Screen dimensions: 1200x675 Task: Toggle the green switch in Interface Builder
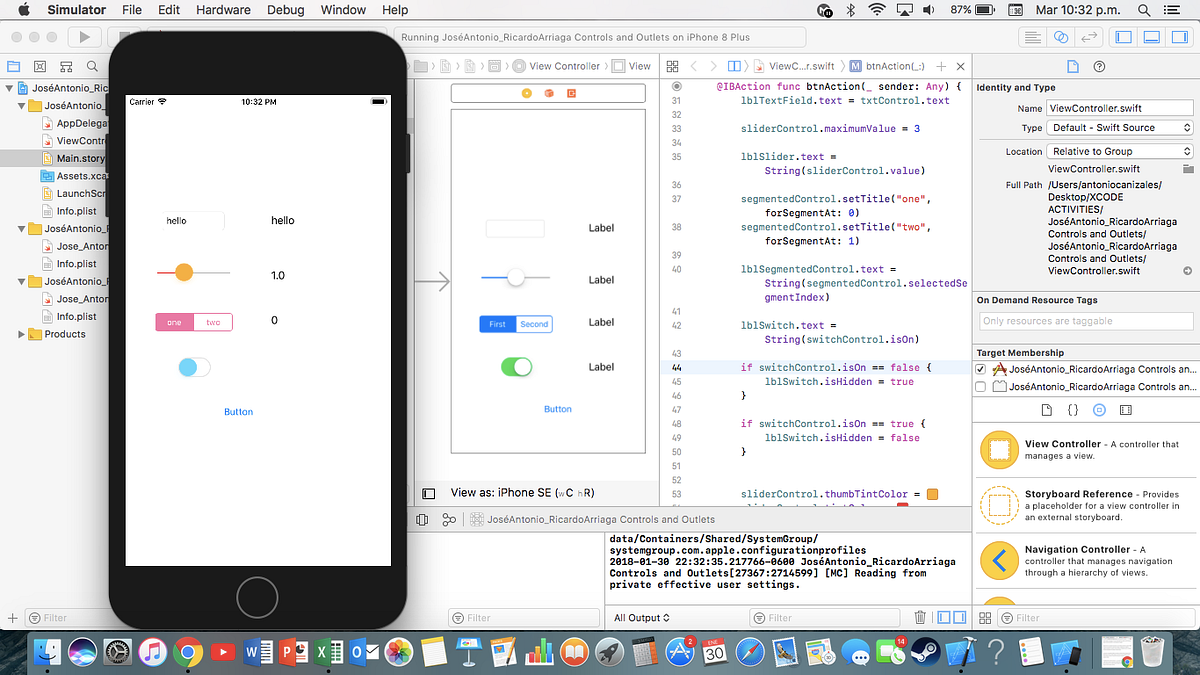[x=516, y=367]
